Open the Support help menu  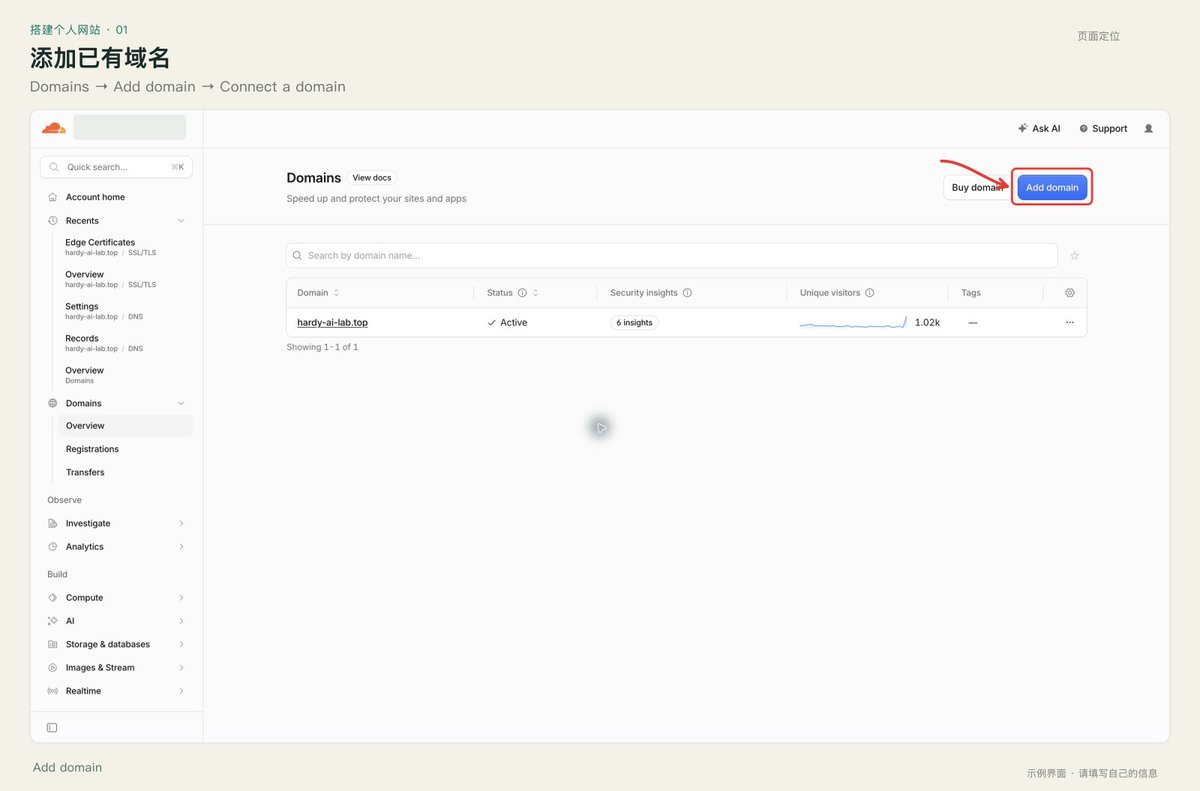click(x=1103, y=128)
